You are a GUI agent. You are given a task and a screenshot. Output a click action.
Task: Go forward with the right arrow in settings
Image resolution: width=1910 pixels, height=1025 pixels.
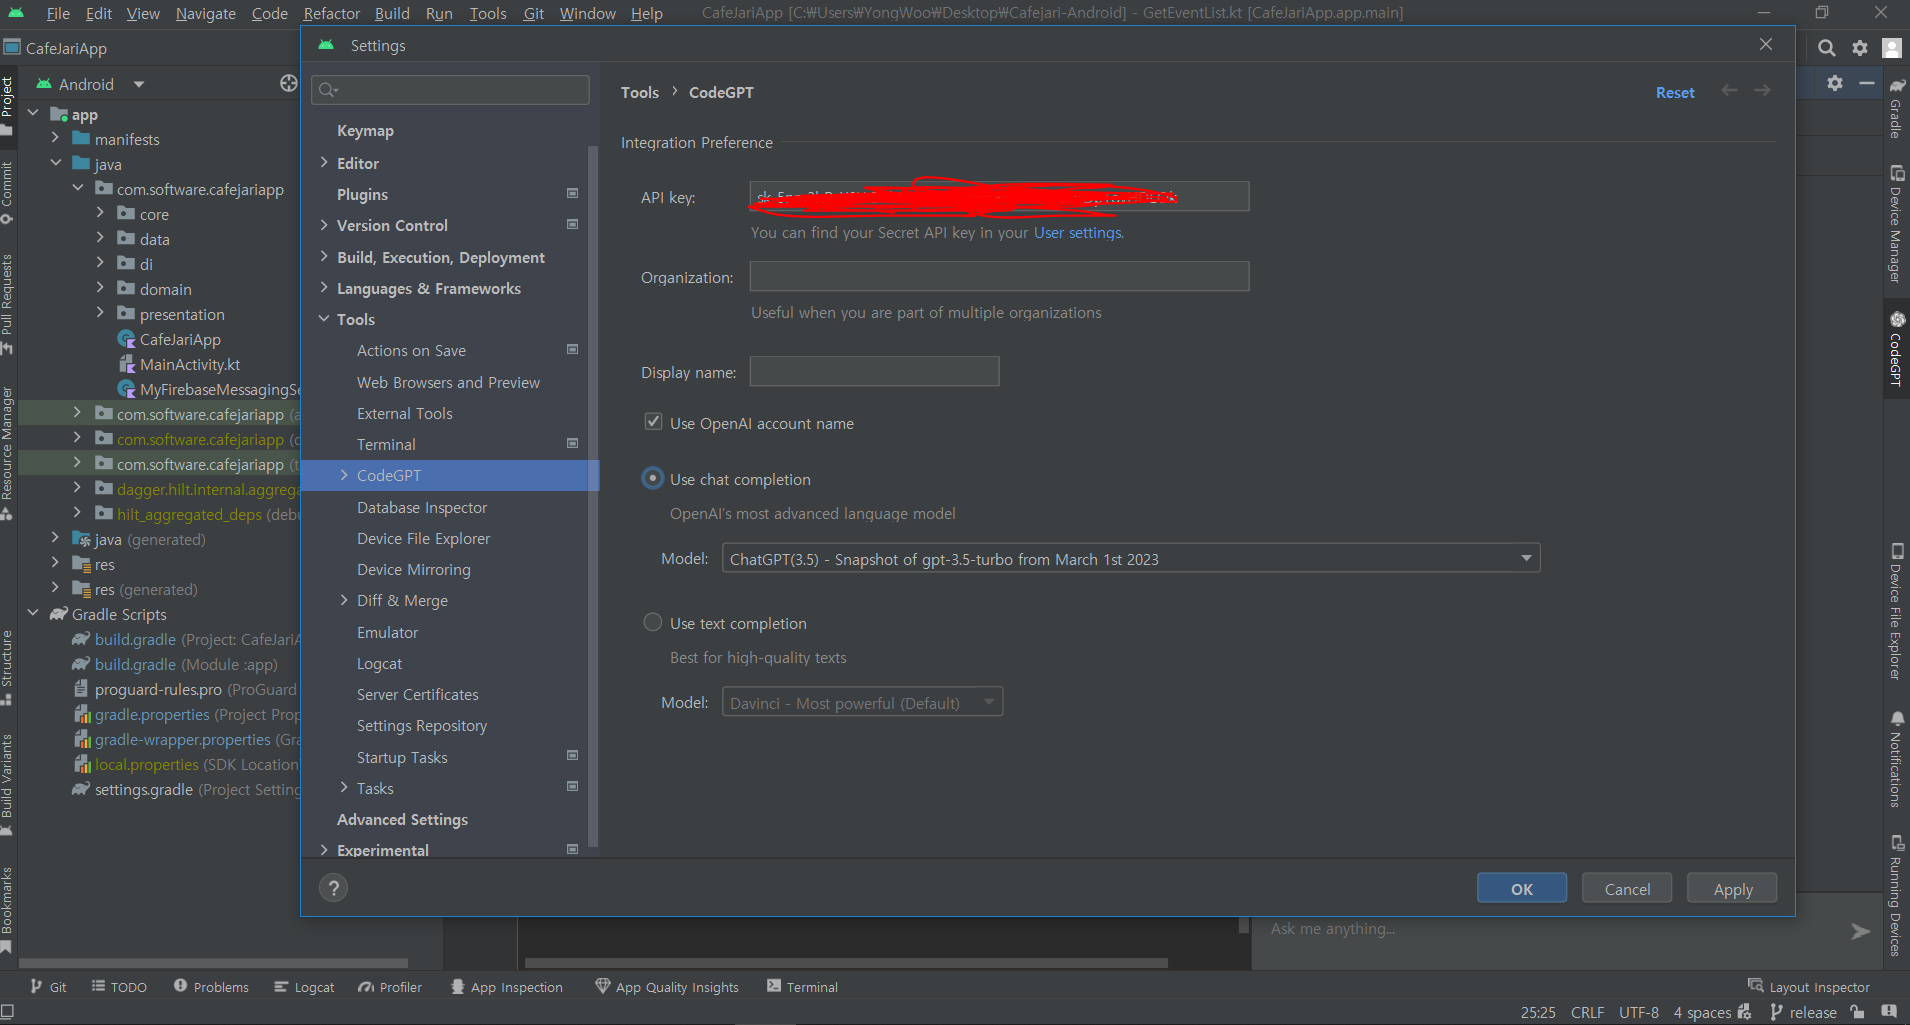(x=1763, y=91)
